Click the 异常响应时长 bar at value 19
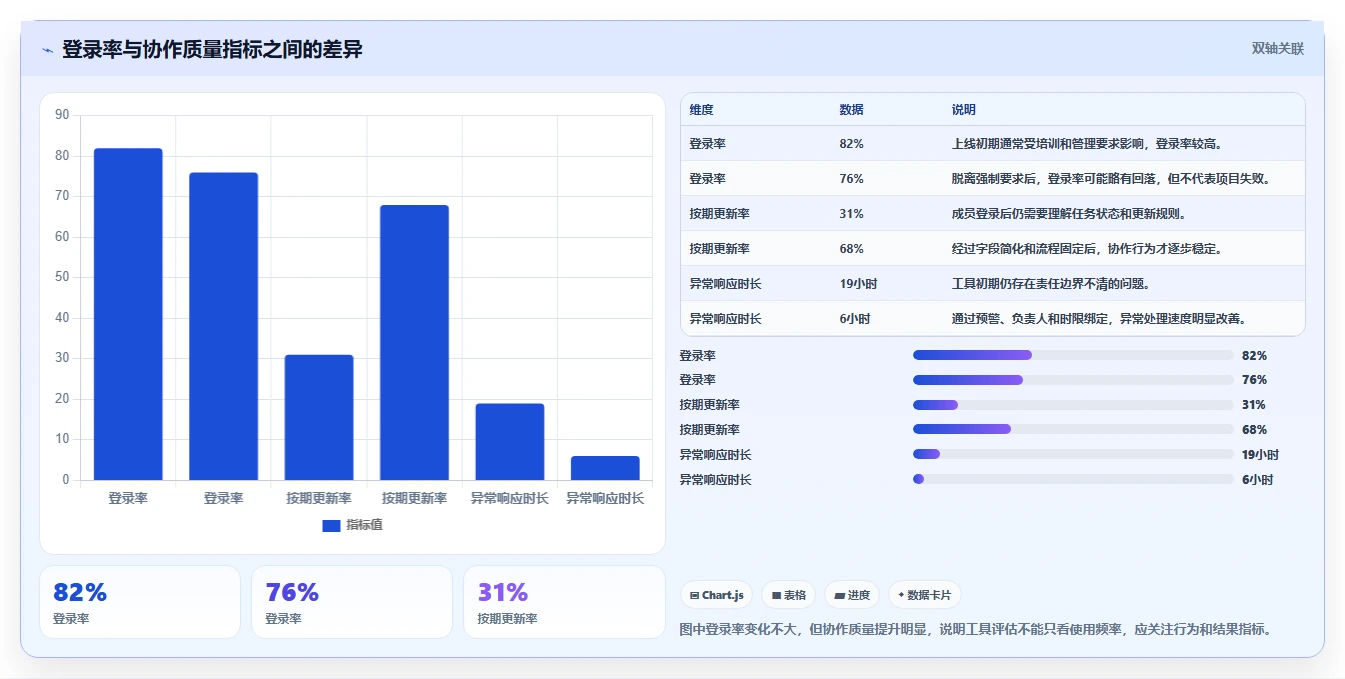Viewport: 1345px width, 679px height. point(510,441)
